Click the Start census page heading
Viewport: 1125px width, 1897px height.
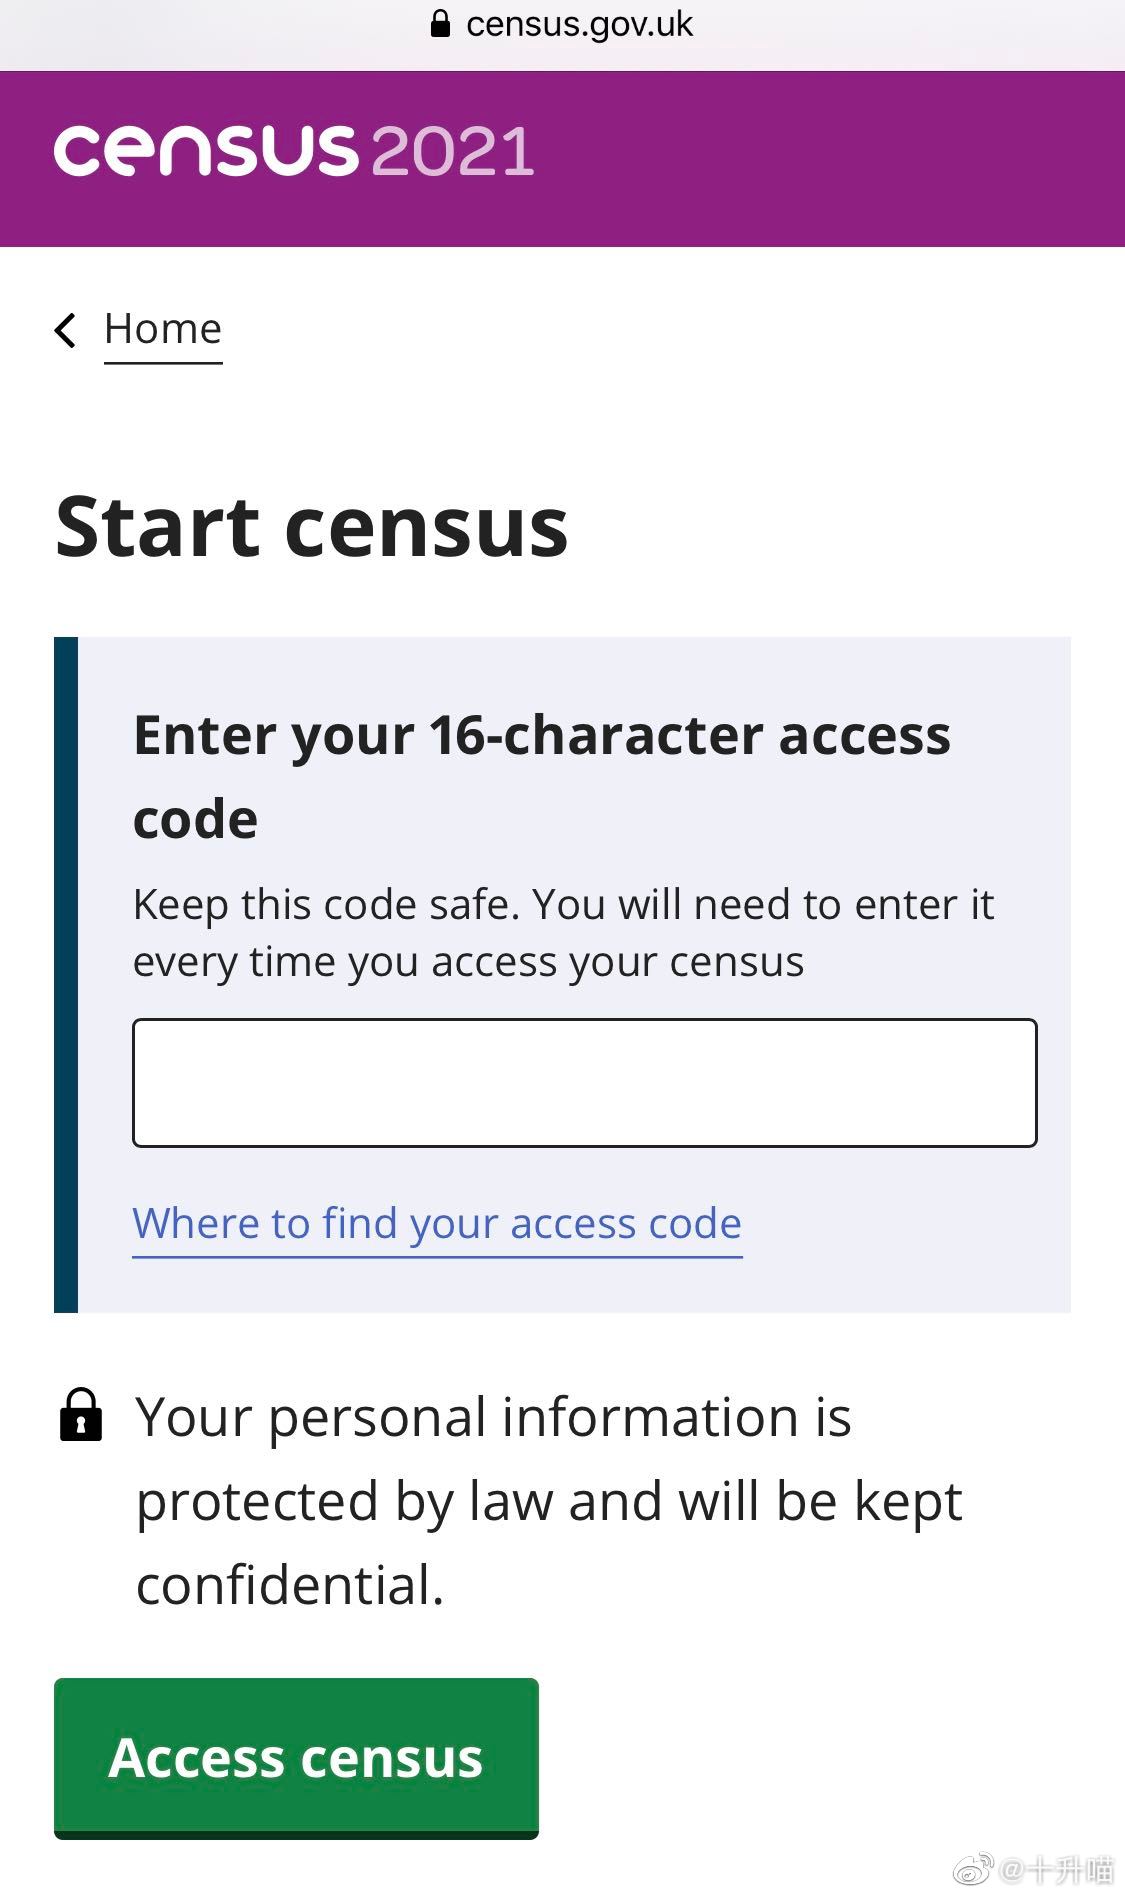(312, 527)
